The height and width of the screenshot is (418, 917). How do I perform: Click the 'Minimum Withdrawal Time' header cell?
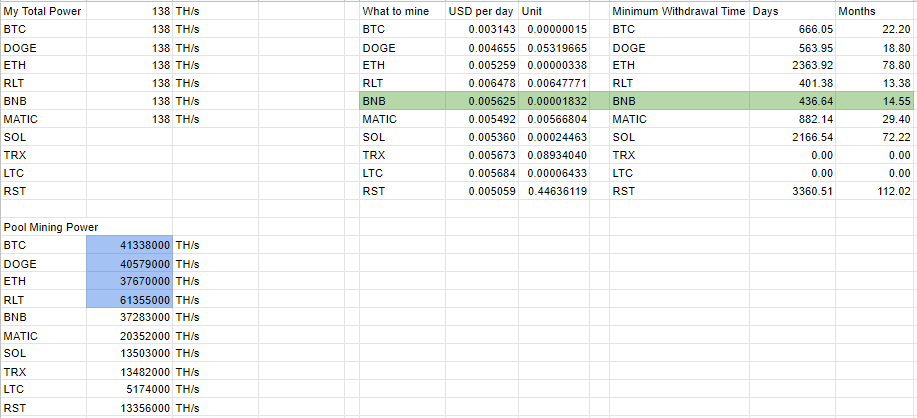tap(679, 11)
